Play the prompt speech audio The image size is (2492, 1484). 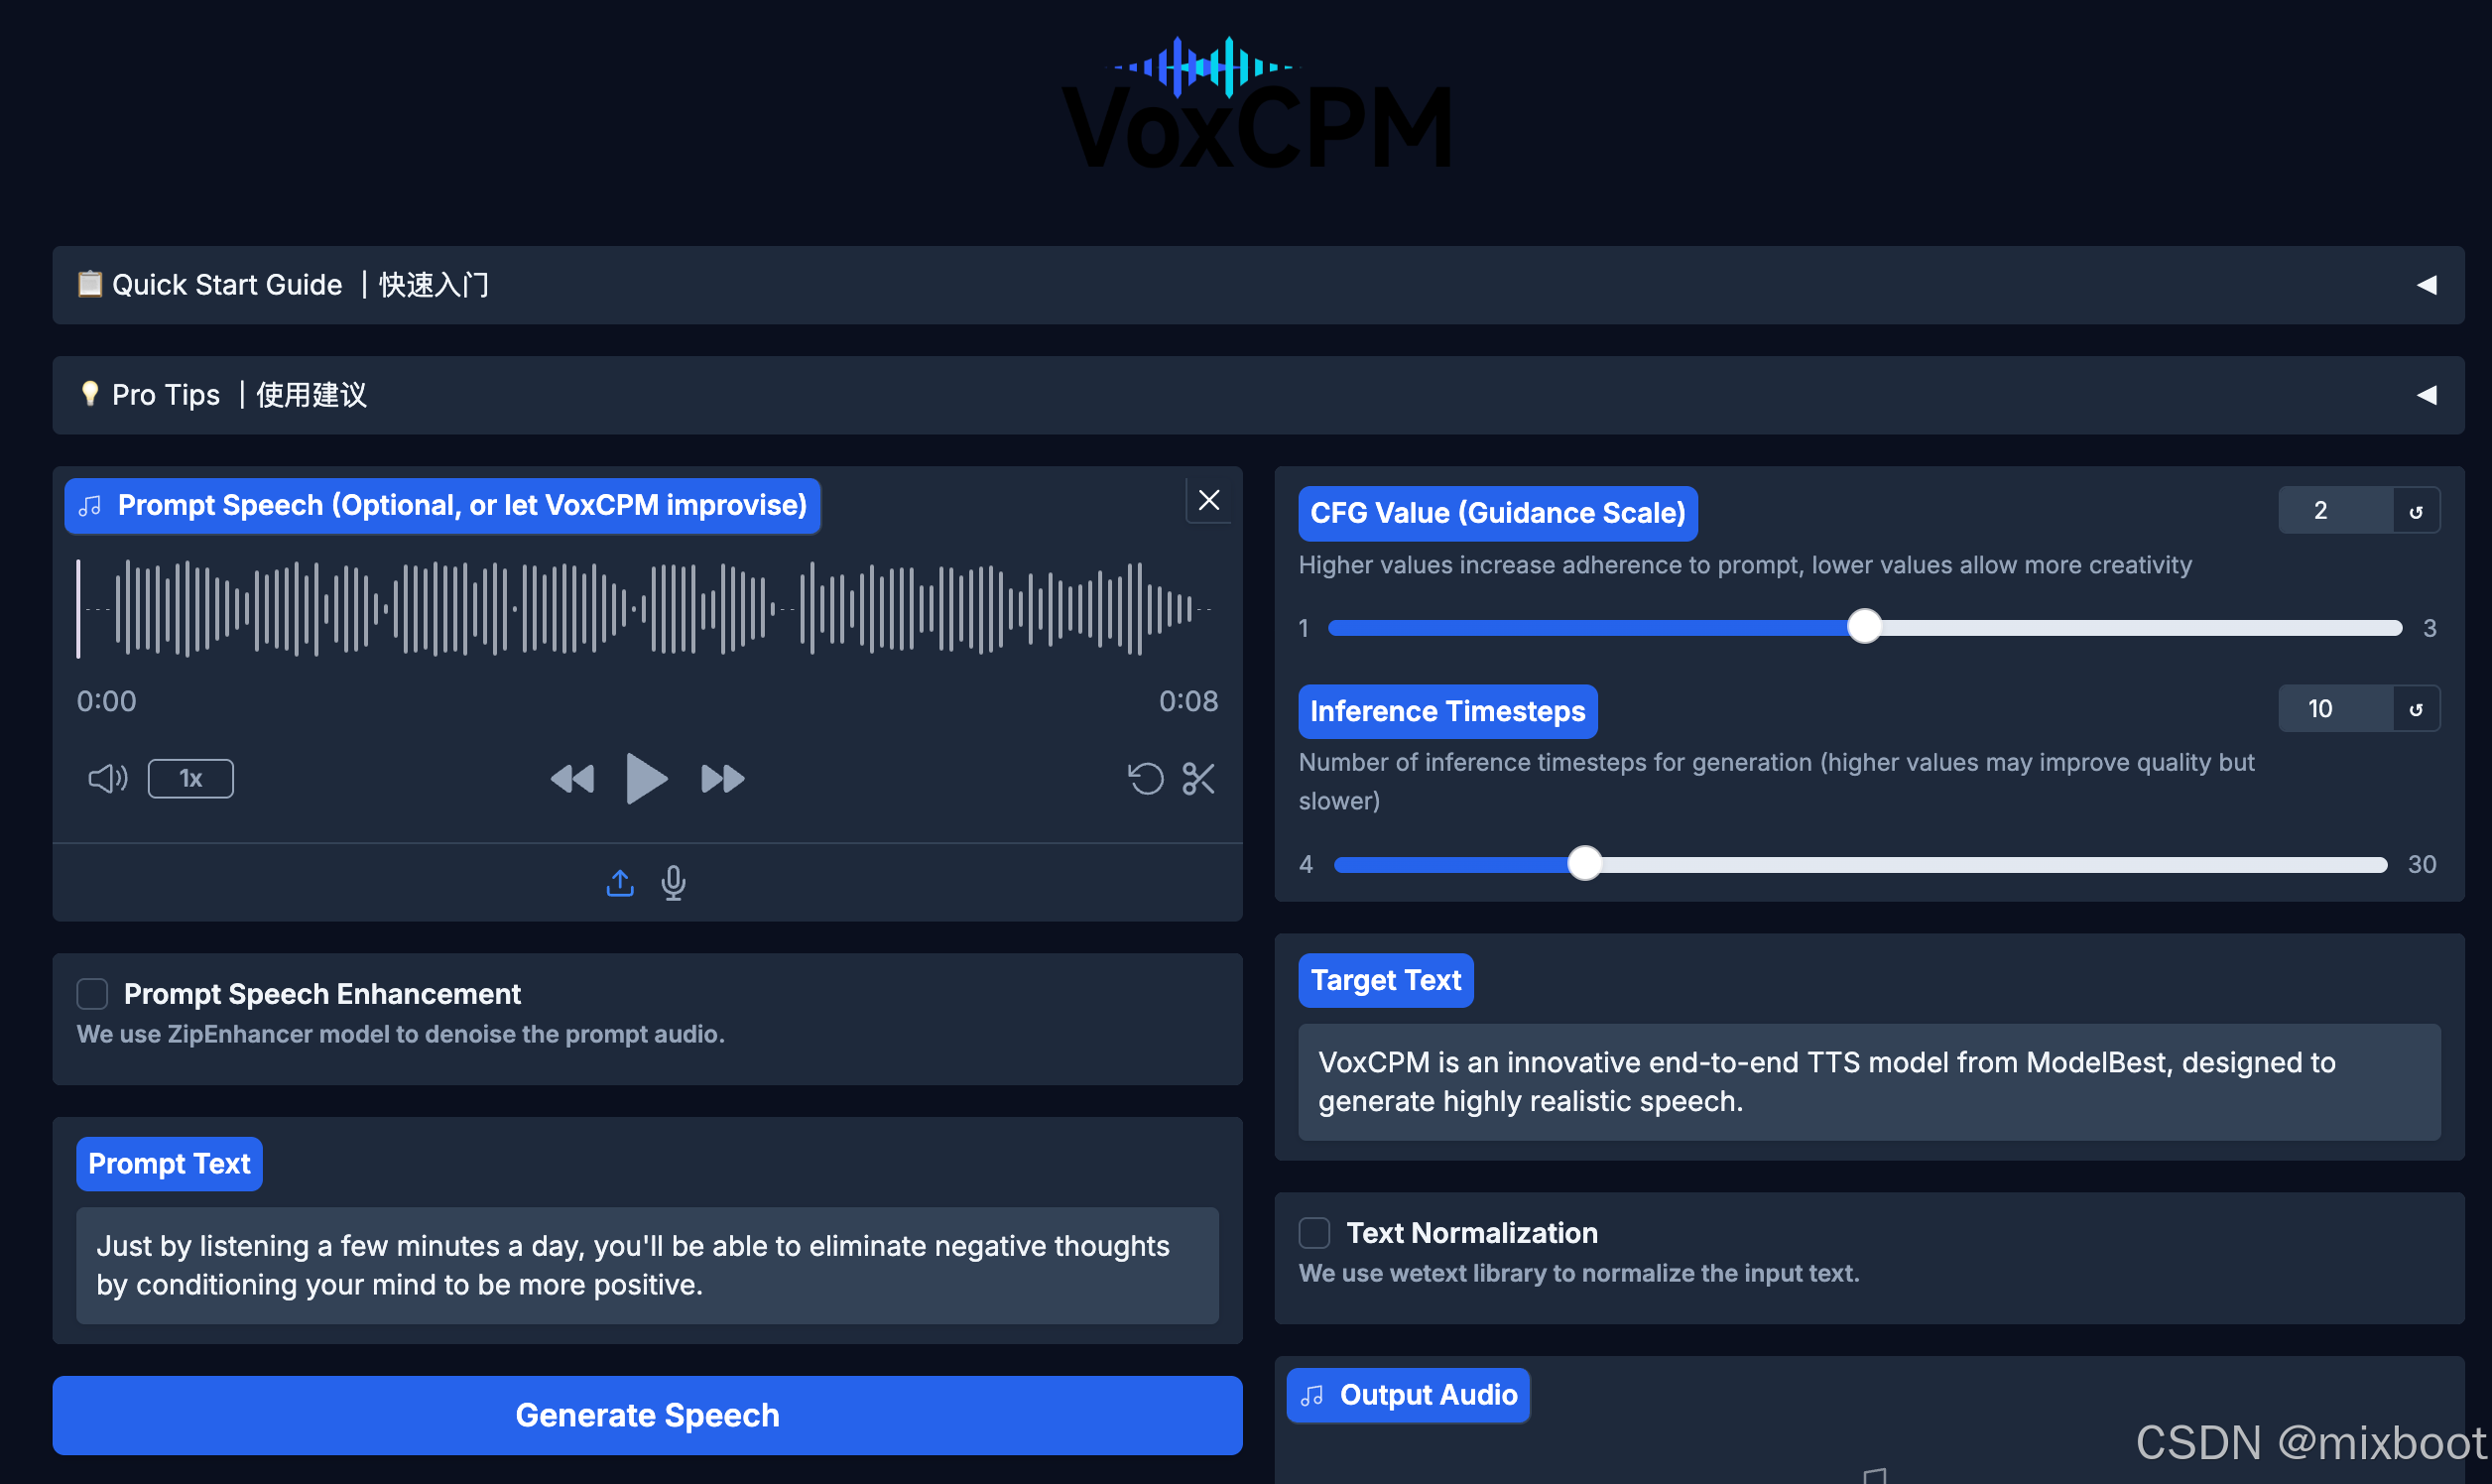tap(645, 778)
